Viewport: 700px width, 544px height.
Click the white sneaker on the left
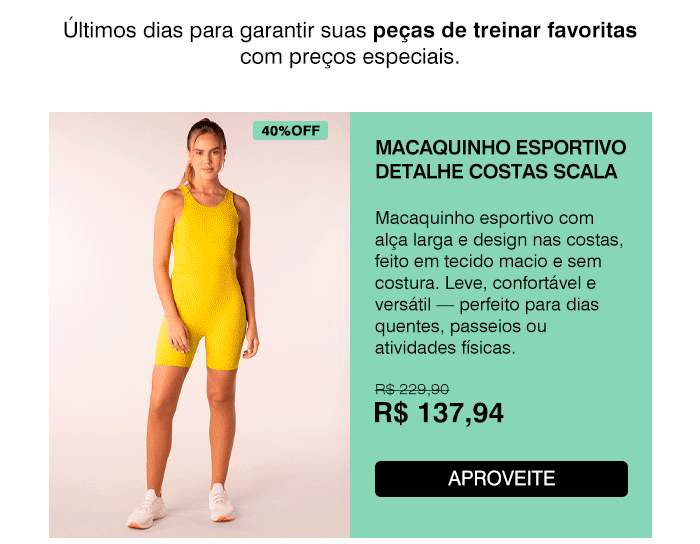coord(147,510)
